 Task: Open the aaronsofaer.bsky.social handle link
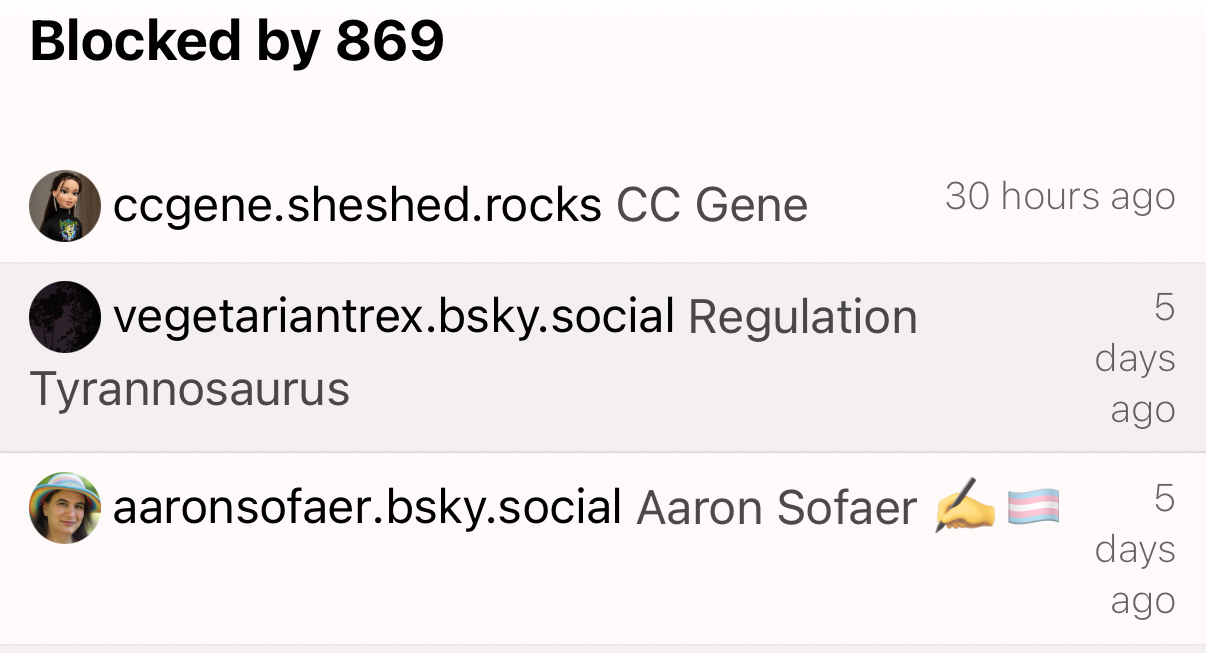(368, 508)
